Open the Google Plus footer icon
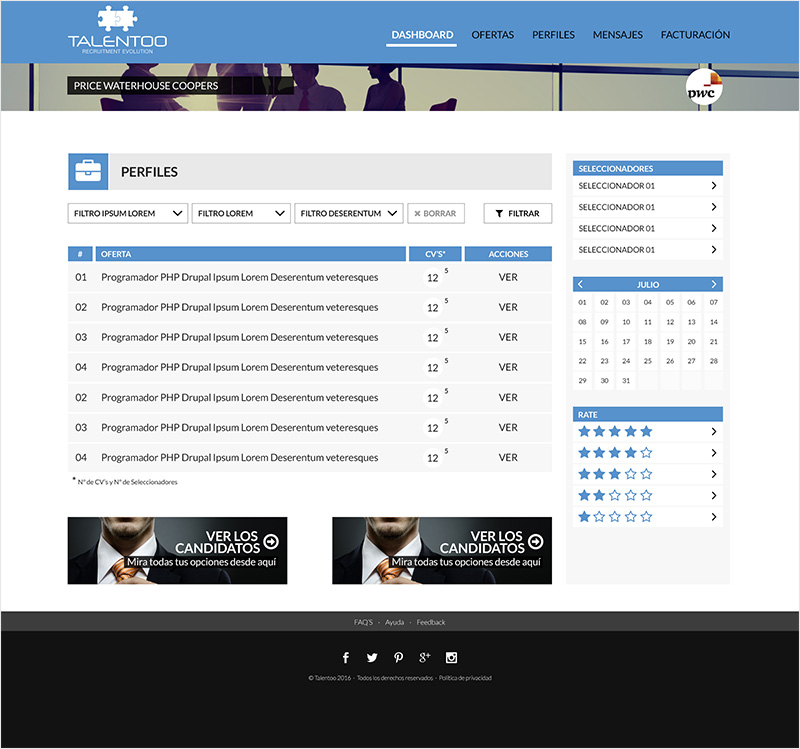Screen dimensions: 800x749 (x=424, y=658)
